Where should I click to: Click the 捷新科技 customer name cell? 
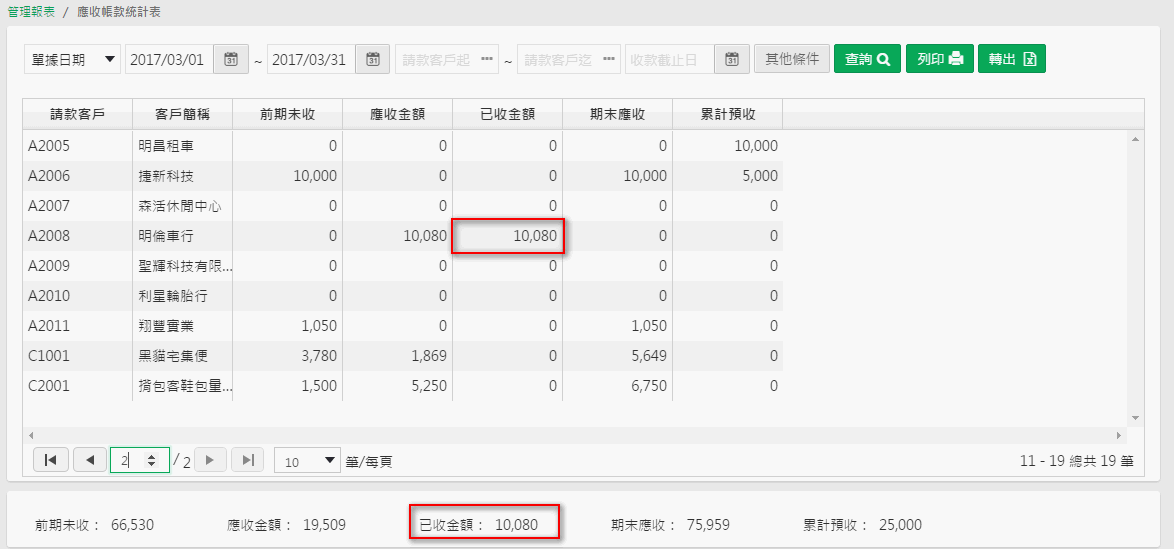point(182,176)
